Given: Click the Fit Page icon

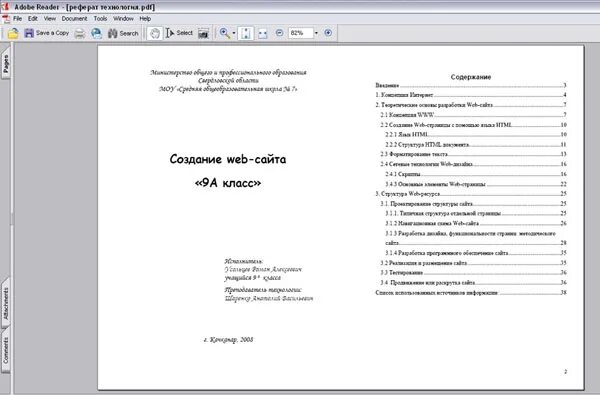Looking at the screenshot, I should click(246, 34).
